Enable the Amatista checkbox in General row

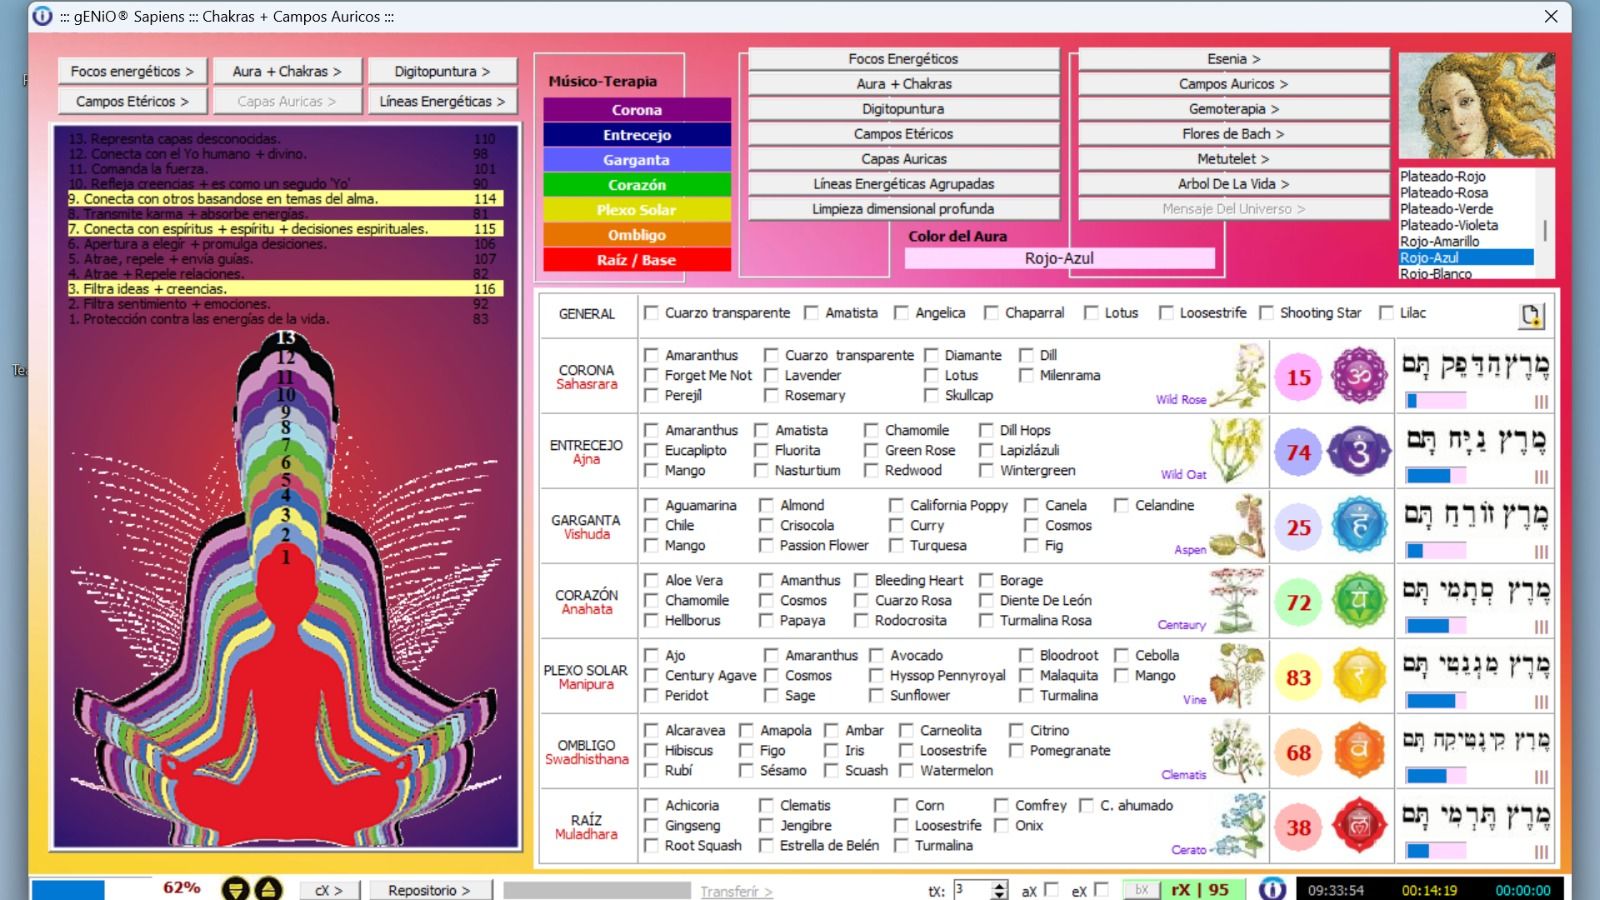(x=812, y=313)
